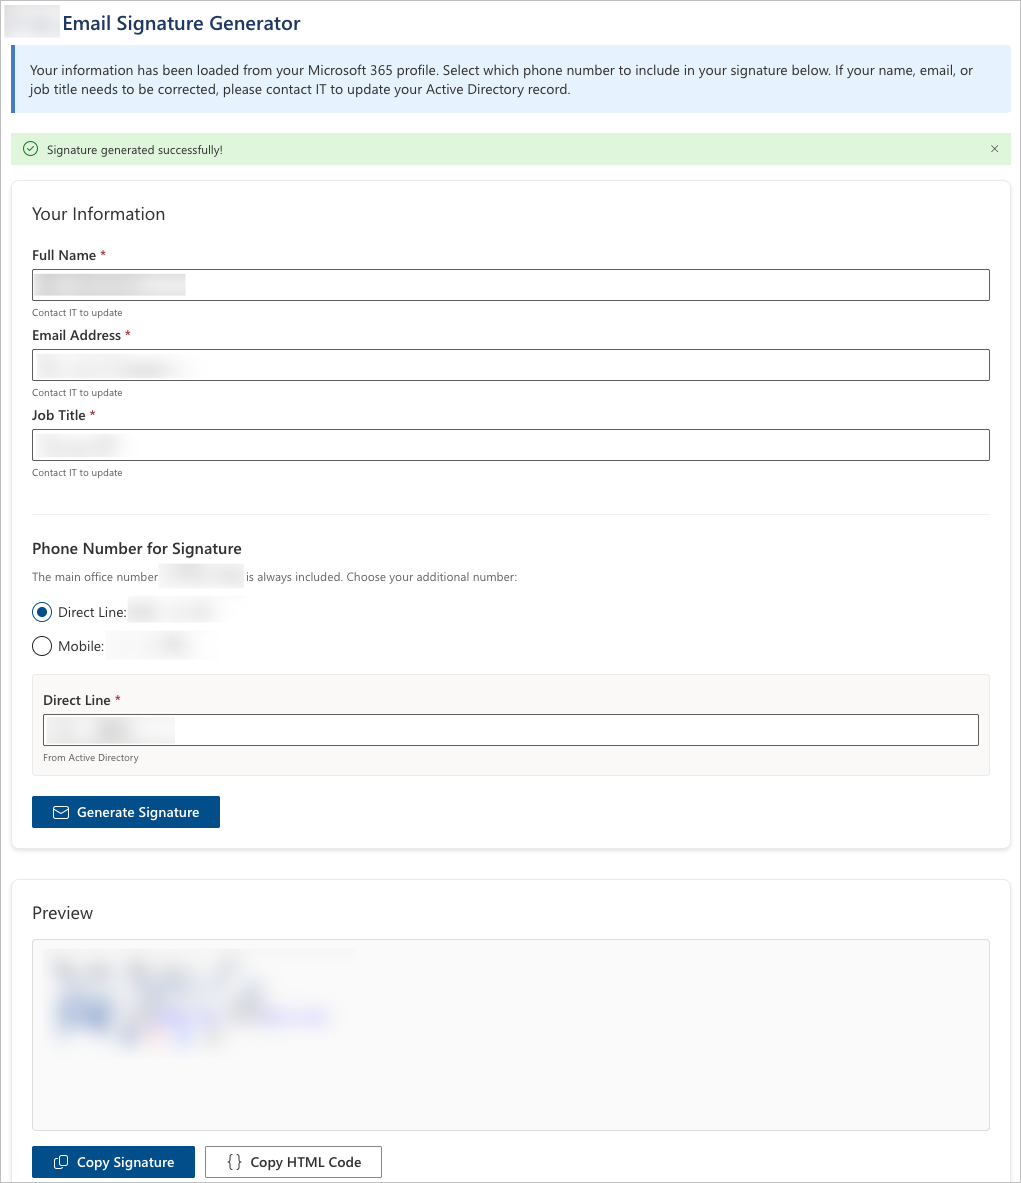1021x1183 pixels.
Task: Click the green checkmark icon in success banner
Action: tap(30, 148)
